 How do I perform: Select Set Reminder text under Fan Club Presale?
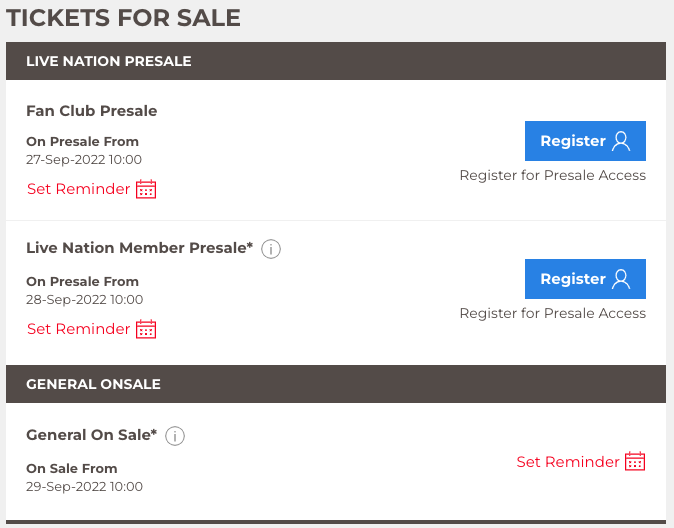pos(78,189)
